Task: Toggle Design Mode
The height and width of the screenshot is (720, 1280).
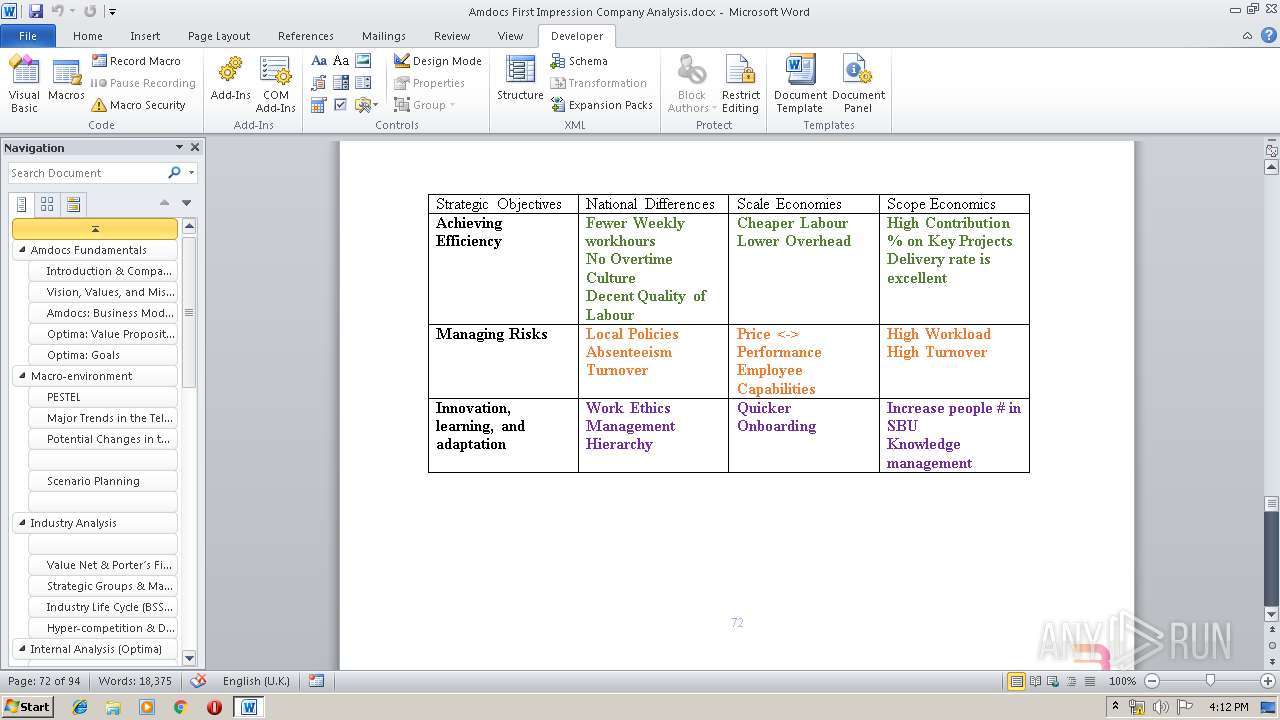Action: [x=438, y=61]
